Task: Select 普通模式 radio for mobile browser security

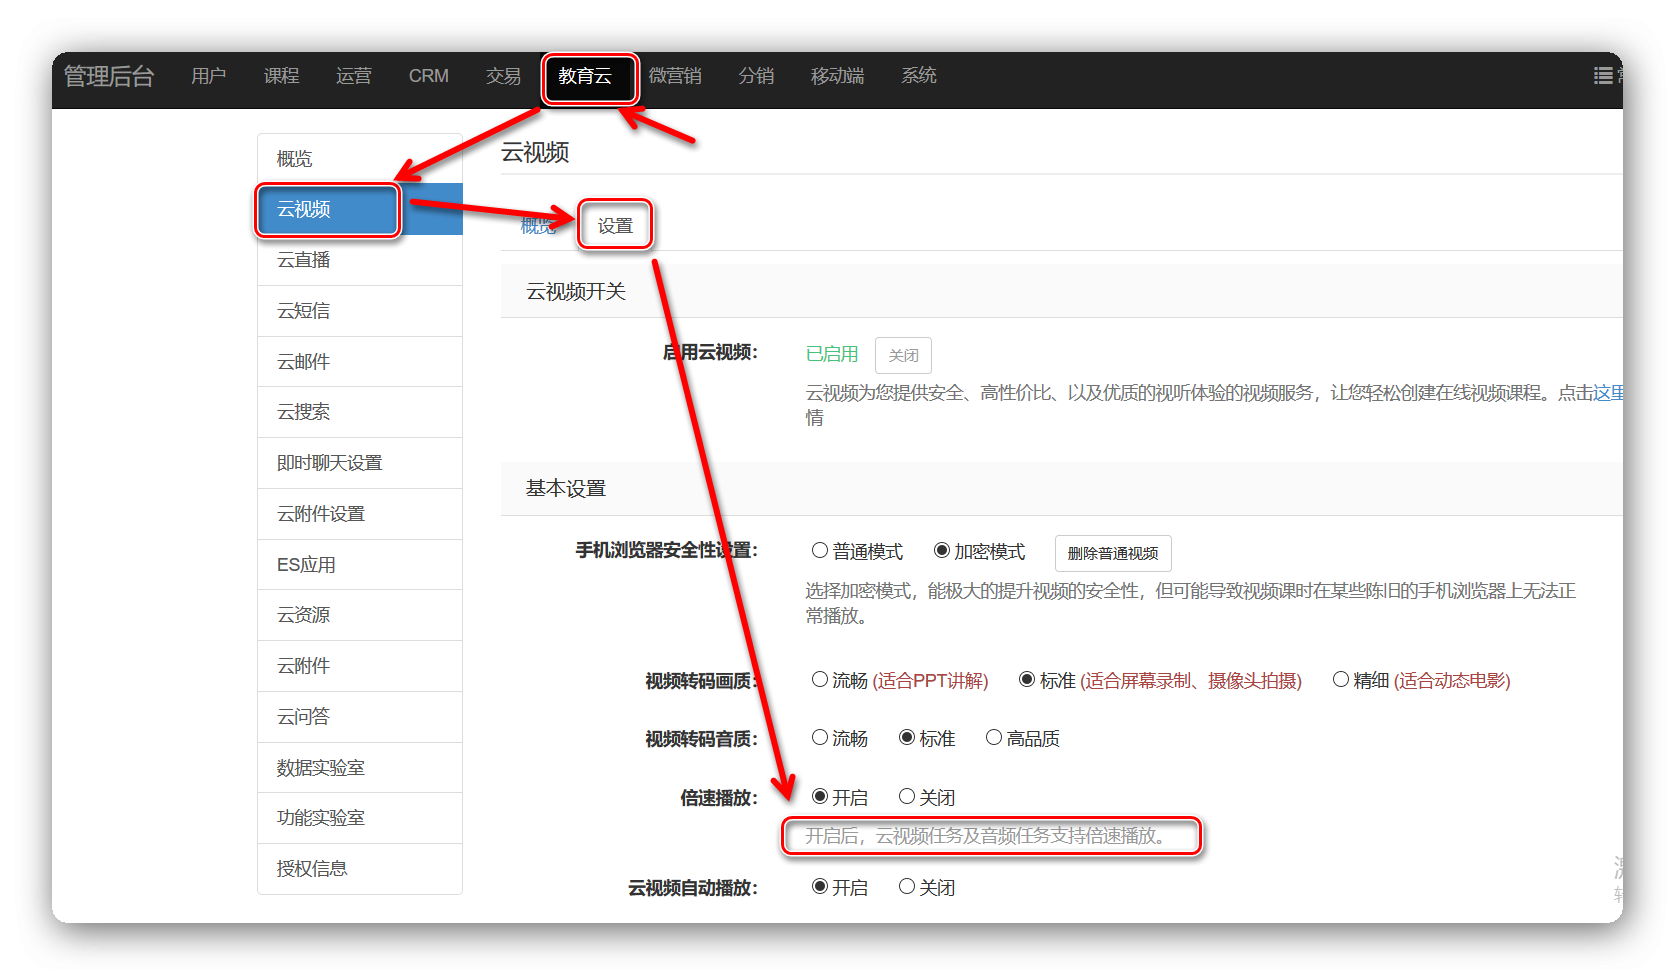Action: tap(820, 550)
